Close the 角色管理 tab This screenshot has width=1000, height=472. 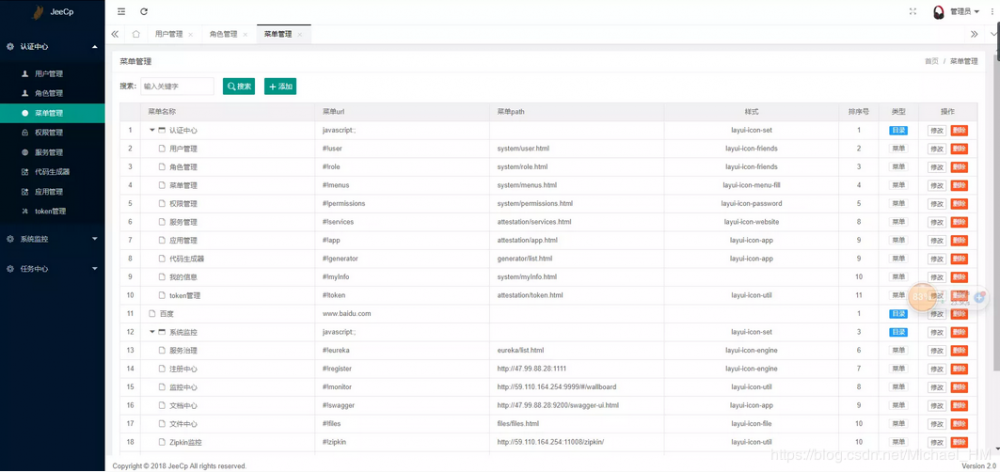(x=245, y=35)
